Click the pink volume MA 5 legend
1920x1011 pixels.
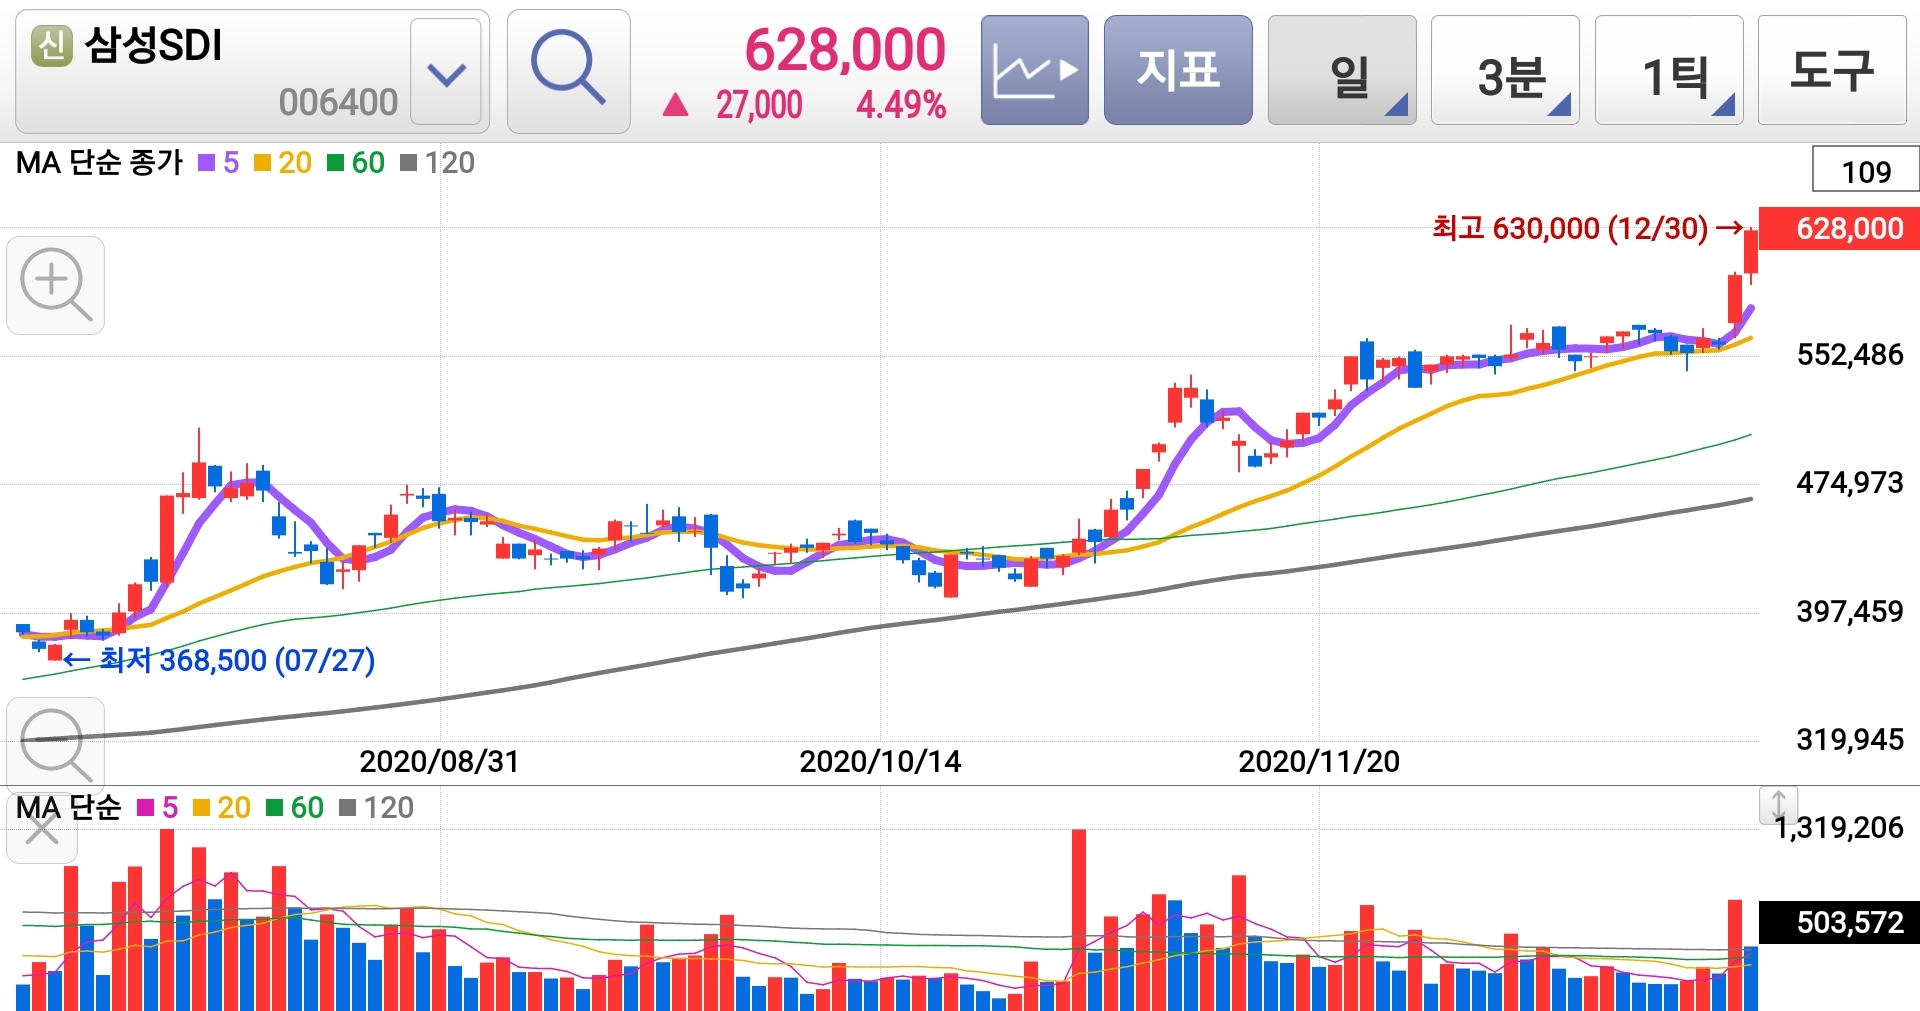click(x=157, y=807)
